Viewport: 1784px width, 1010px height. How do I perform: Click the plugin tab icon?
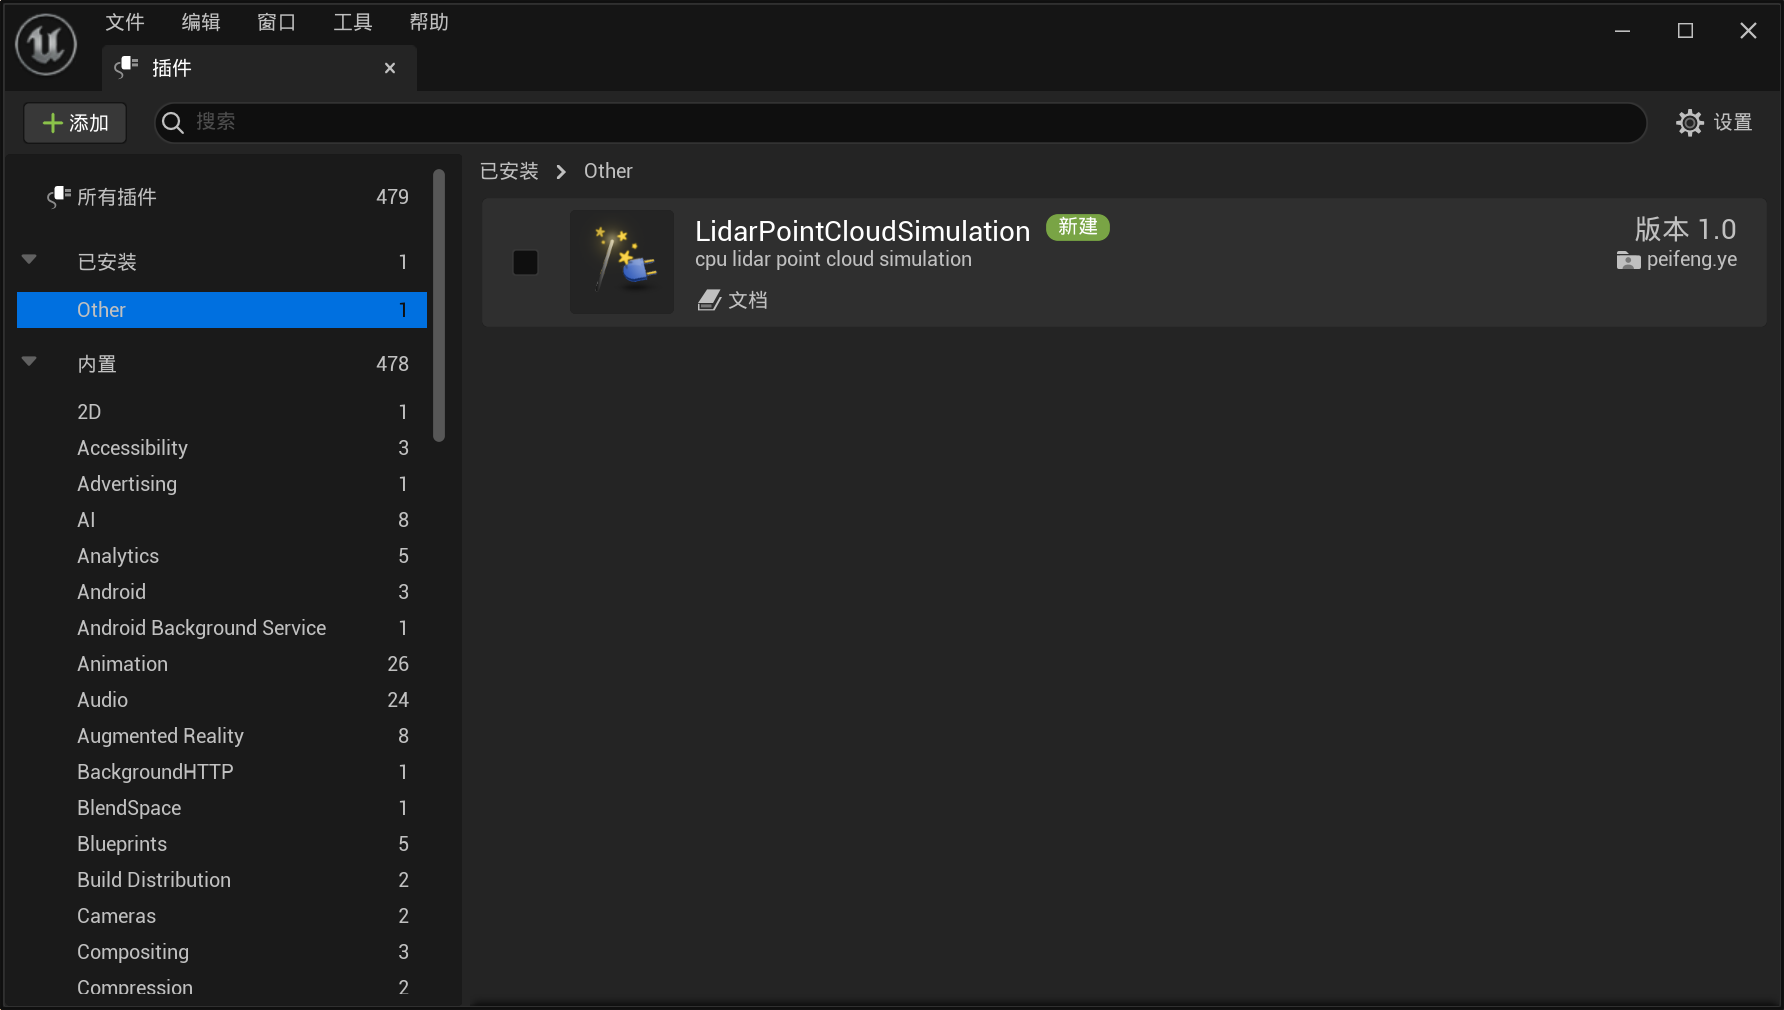126,67
